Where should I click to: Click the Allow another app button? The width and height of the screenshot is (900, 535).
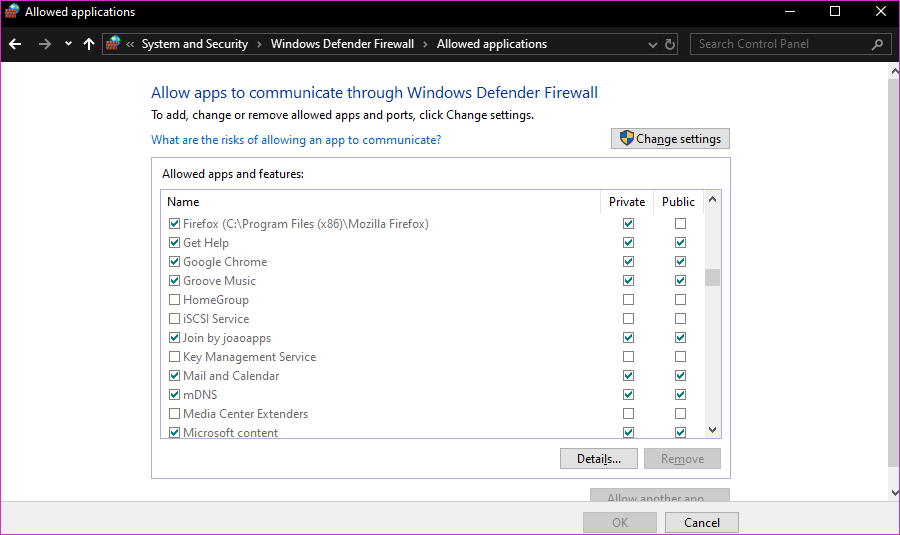(x=660, y=495)
